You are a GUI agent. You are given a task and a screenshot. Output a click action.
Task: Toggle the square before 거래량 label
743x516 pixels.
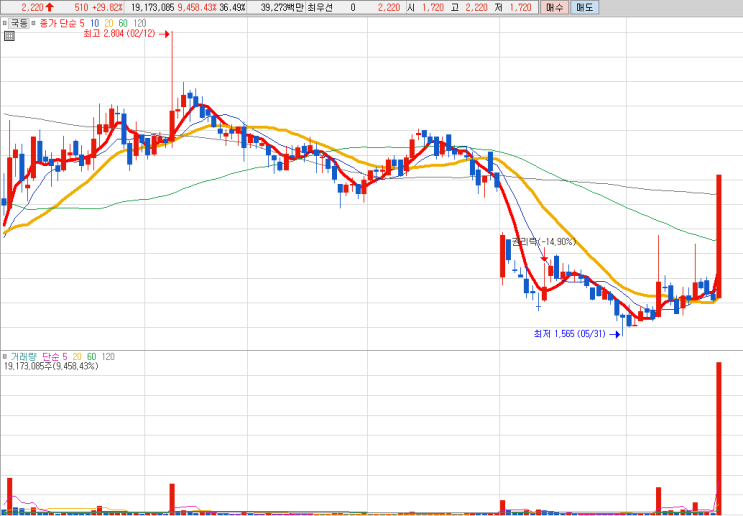pyautogui.click(x=5, y=356)
